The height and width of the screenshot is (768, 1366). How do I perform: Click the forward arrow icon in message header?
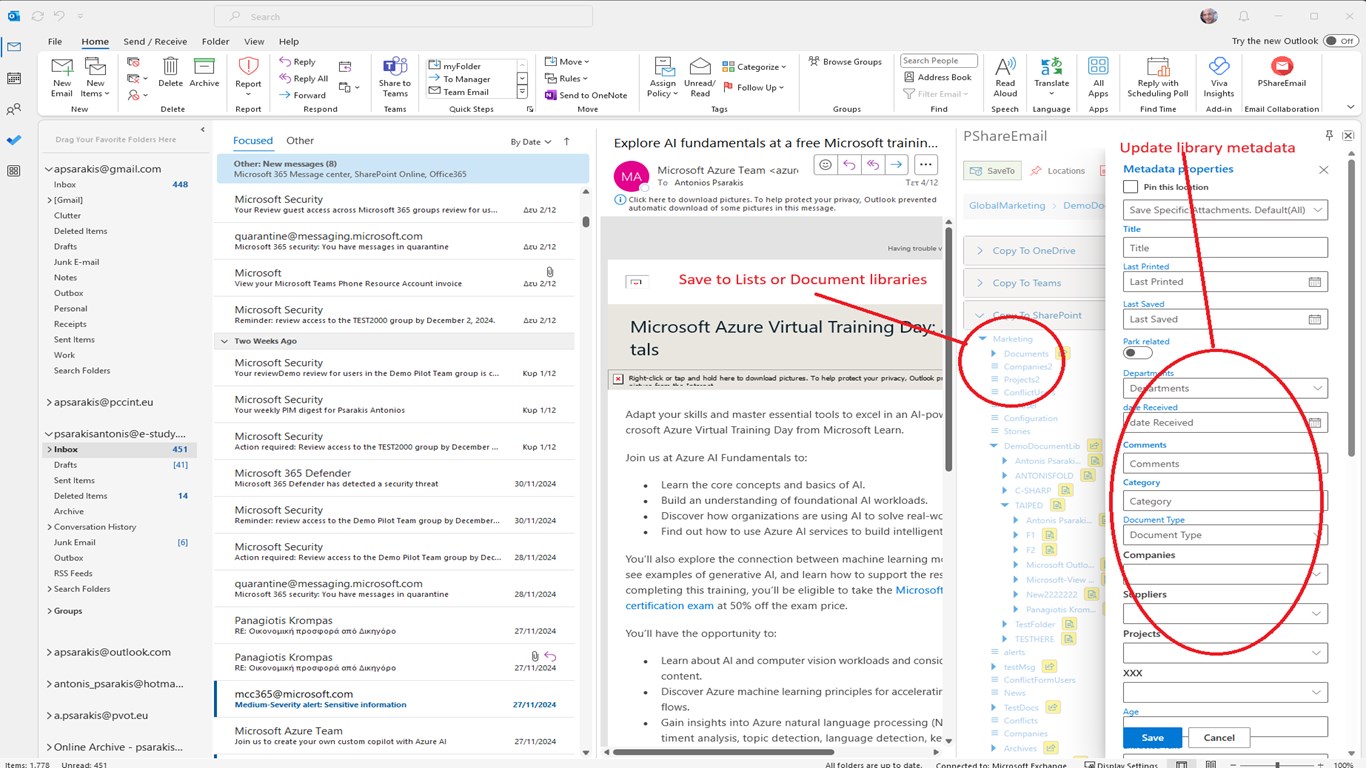point(897,165)
